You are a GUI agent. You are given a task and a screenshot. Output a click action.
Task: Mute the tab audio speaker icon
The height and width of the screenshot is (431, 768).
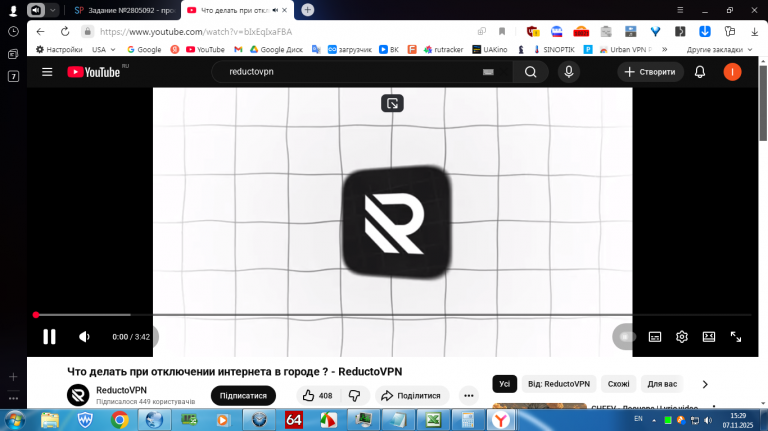275,10
